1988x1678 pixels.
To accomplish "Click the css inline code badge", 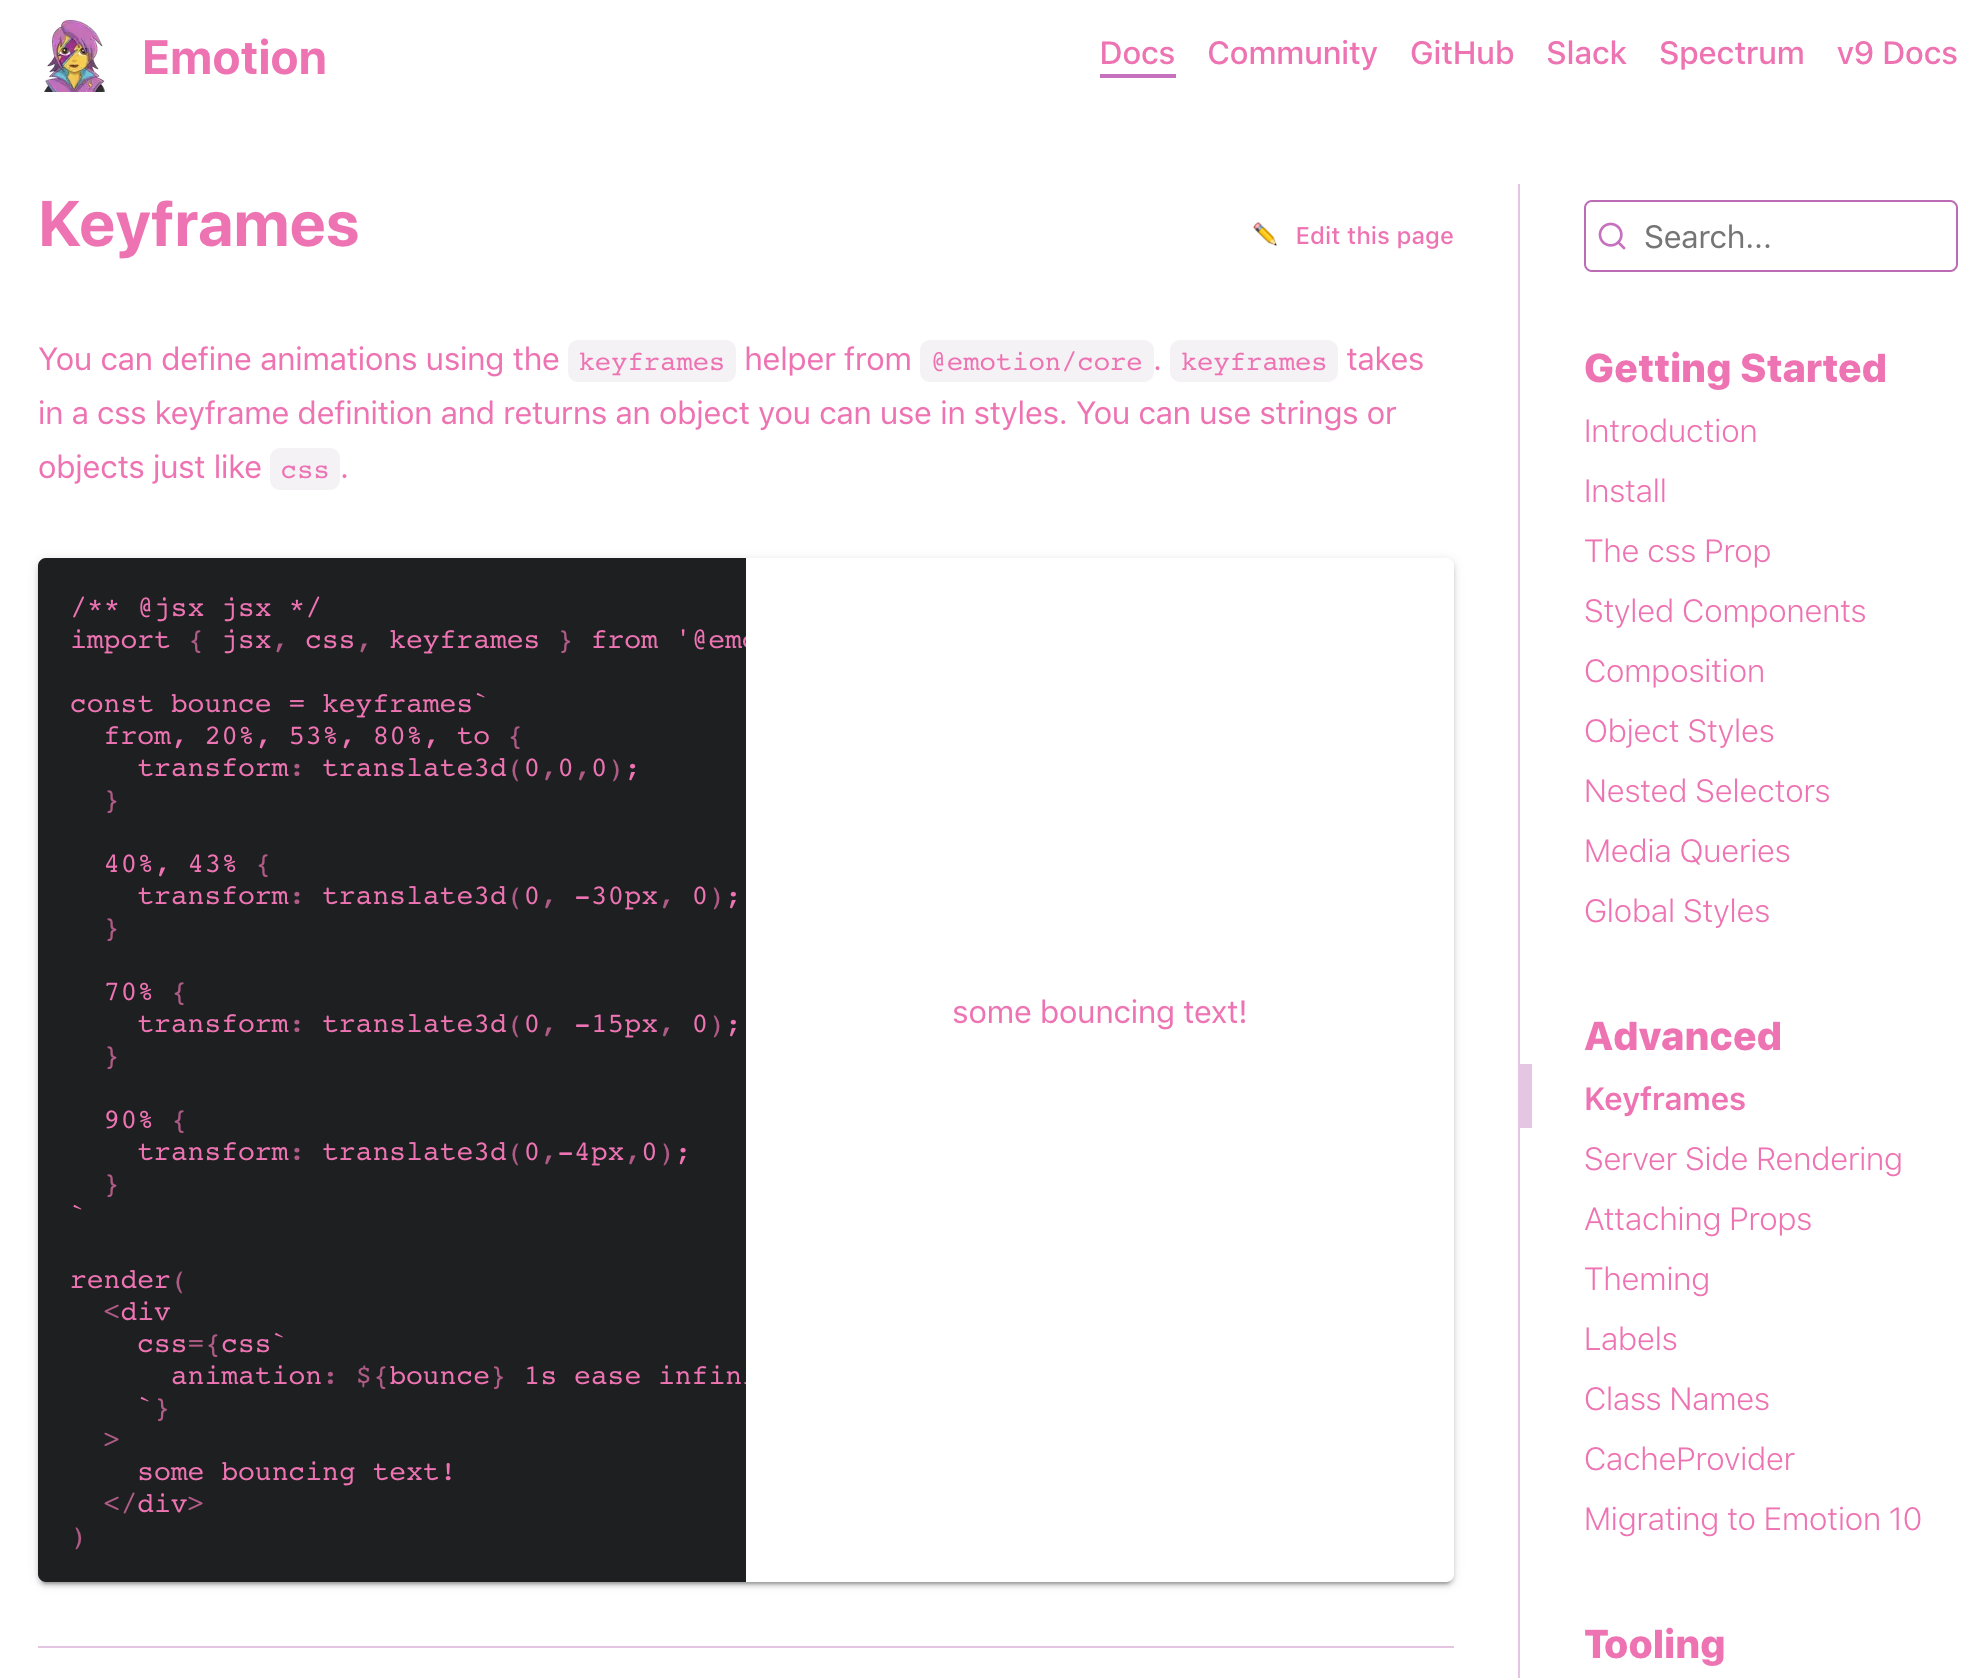I will 304,469.
